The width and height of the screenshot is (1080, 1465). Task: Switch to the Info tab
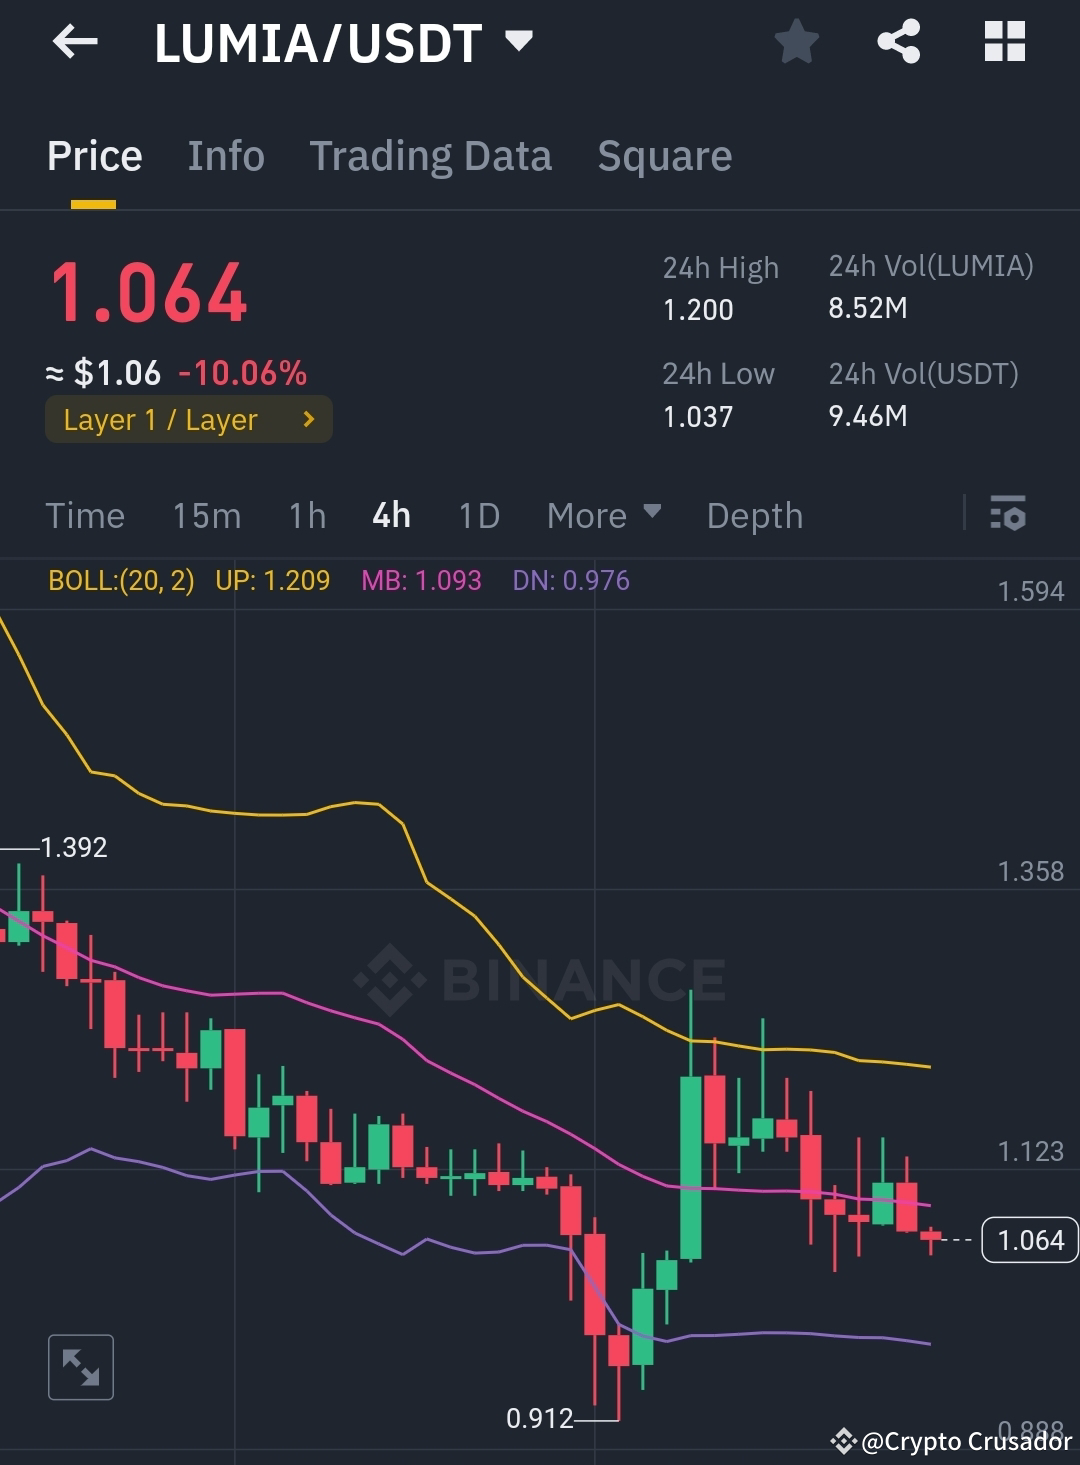[225, 156]
